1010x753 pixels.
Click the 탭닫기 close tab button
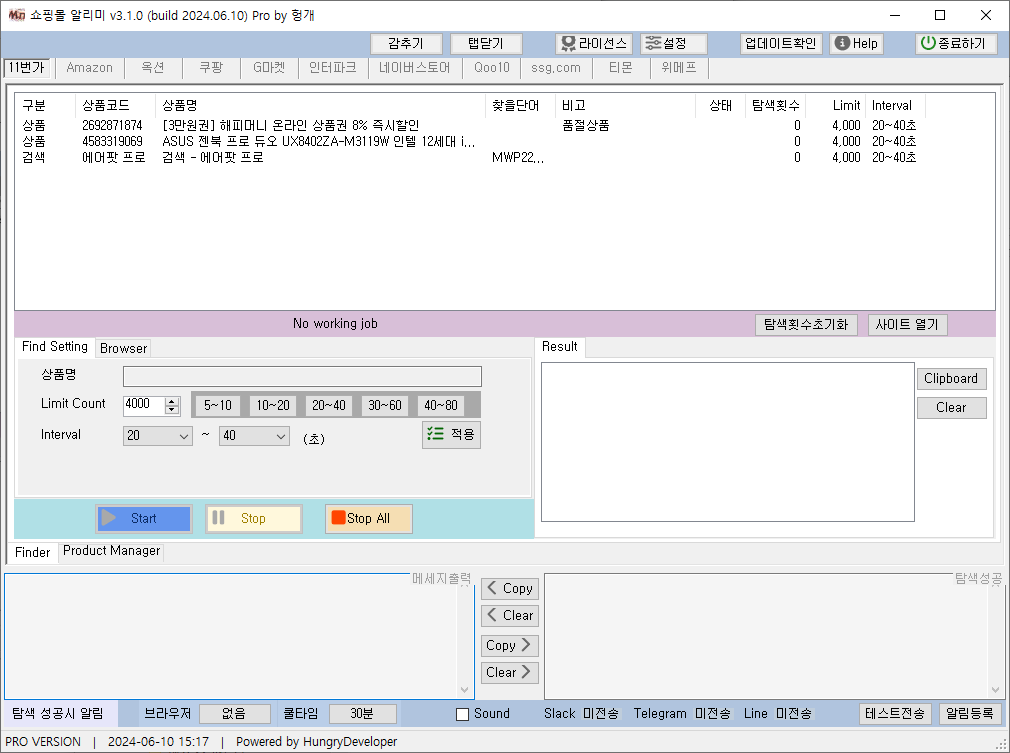point(486,44)
